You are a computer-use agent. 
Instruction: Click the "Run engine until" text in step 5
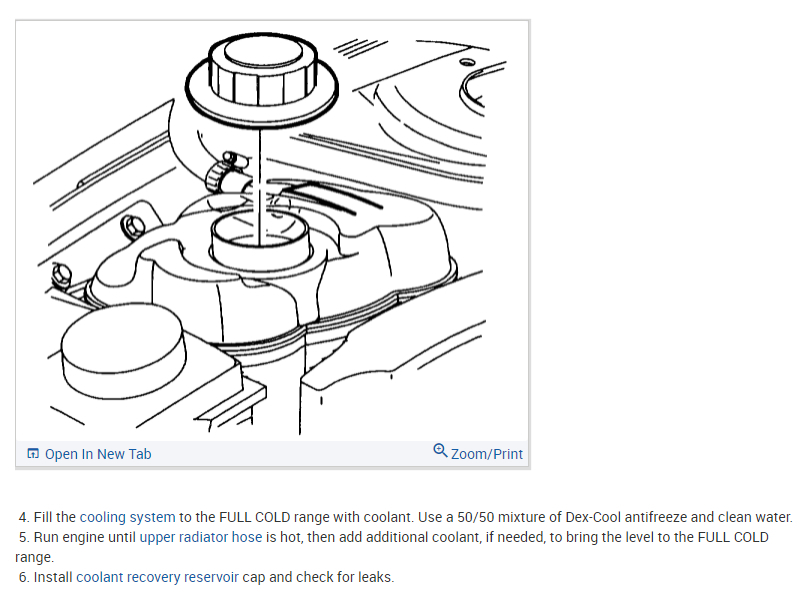pyautogui.click(x=85, y=537)
